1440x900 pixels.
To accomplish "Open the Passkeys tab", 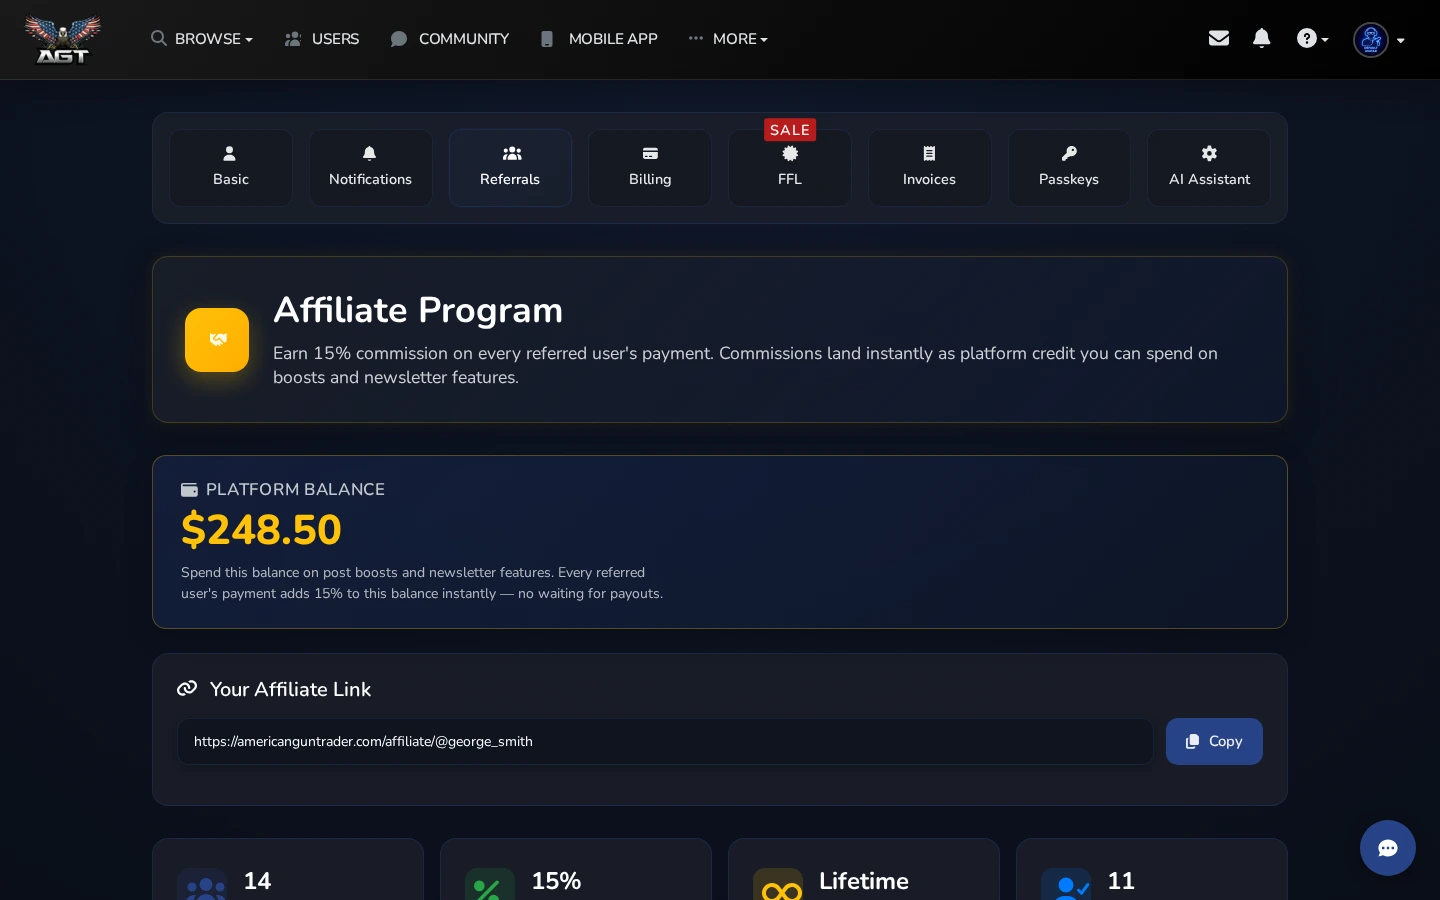I will (1069, 168).
